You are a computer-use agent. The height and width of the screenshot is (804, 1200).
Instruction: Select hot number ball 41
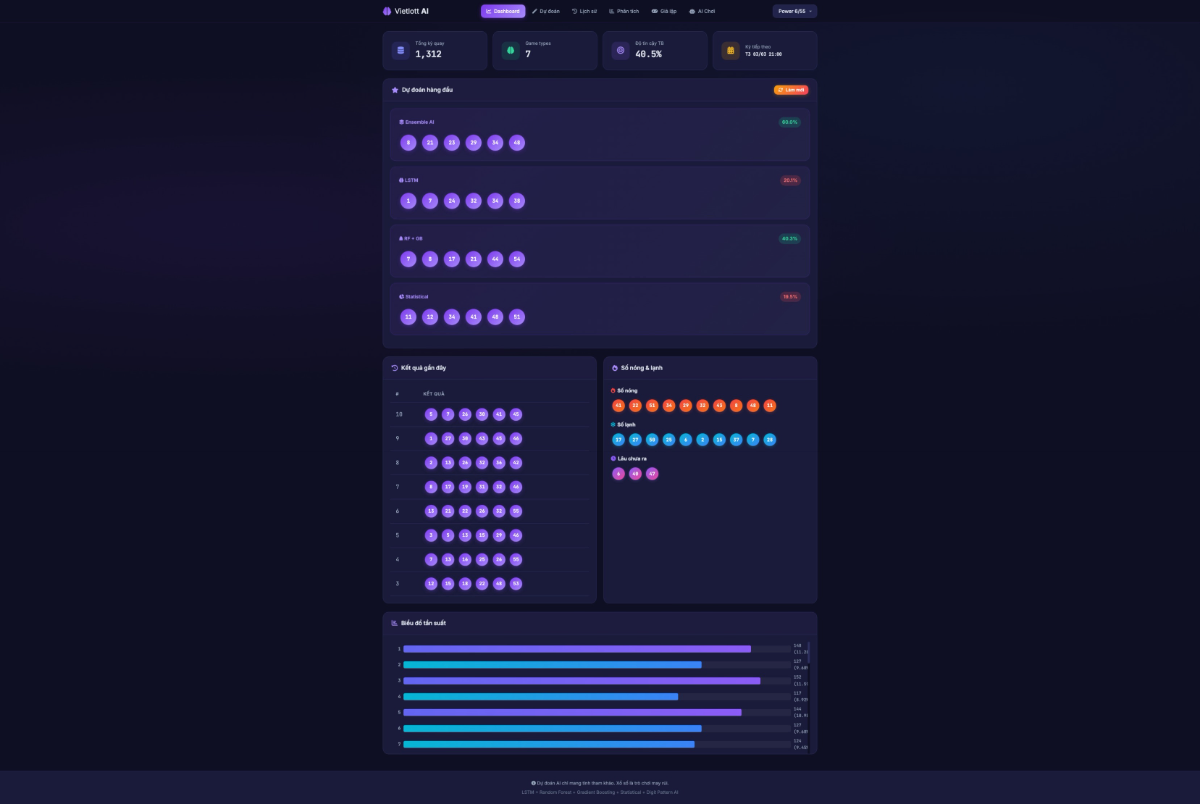click(x=619, y=405)
